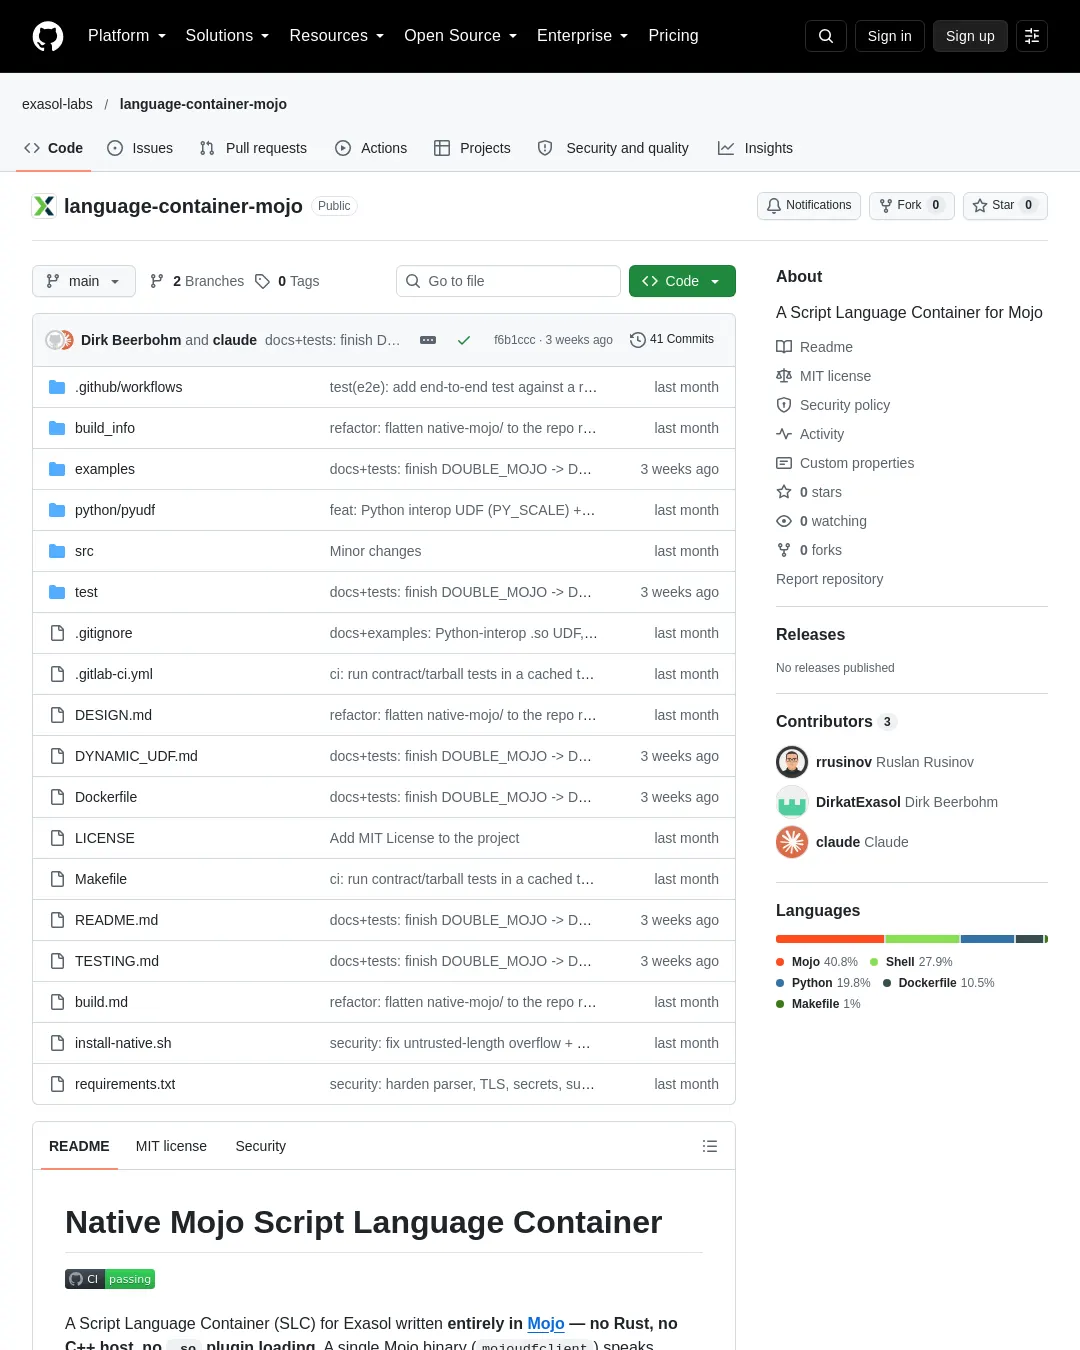Select the Security README tab
Screen dimensions: 1080x1350
[260, 1146]
